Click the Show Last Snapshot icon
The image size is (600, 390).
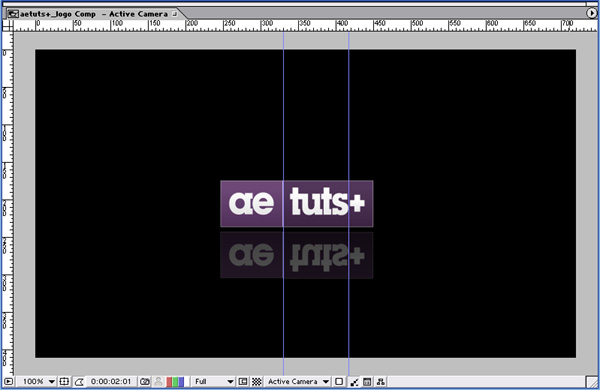click(158, 382)
